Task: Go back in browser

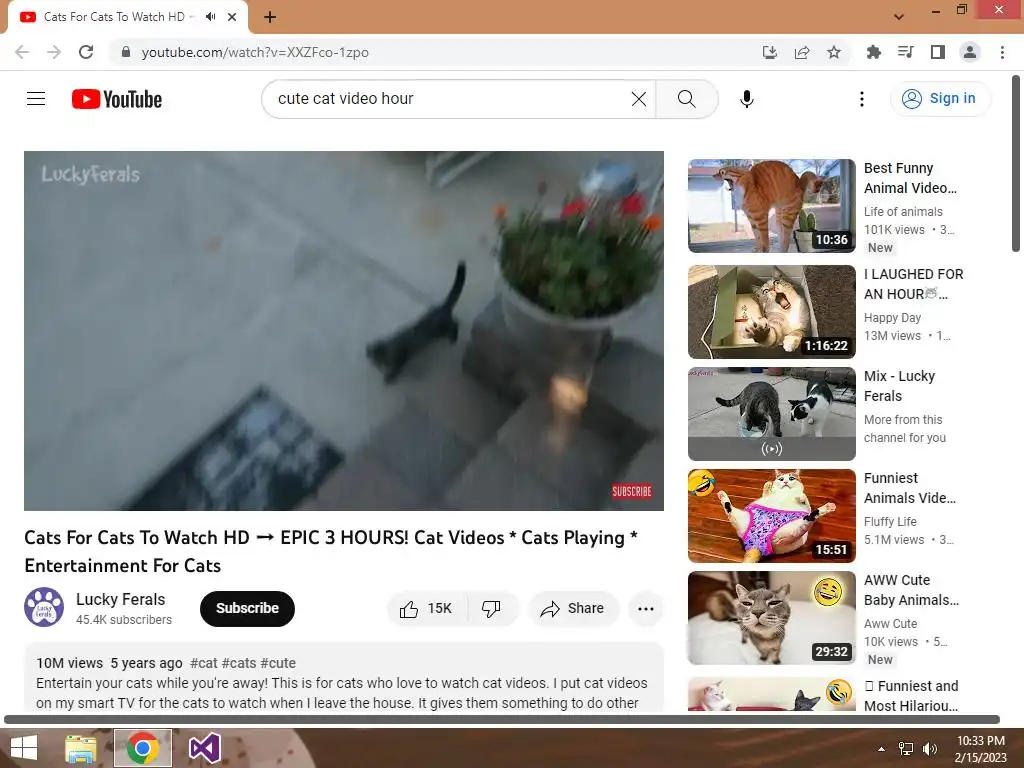Action: point(22,52)
